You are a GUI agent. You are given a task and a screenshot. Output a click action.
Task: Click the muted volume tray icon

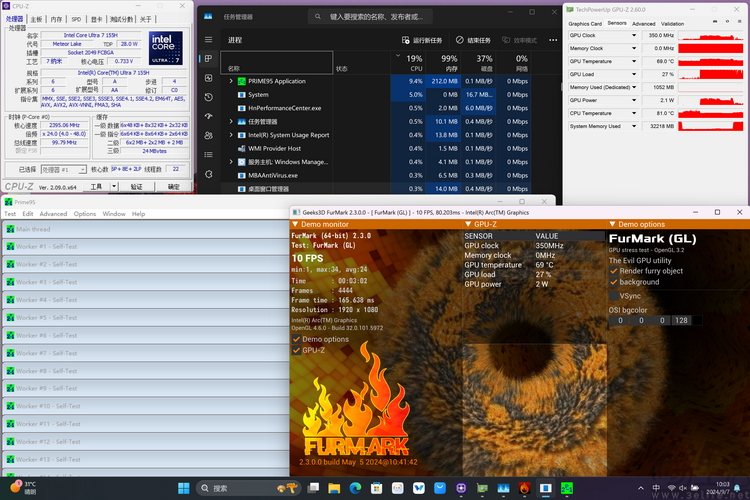(683, 488)
